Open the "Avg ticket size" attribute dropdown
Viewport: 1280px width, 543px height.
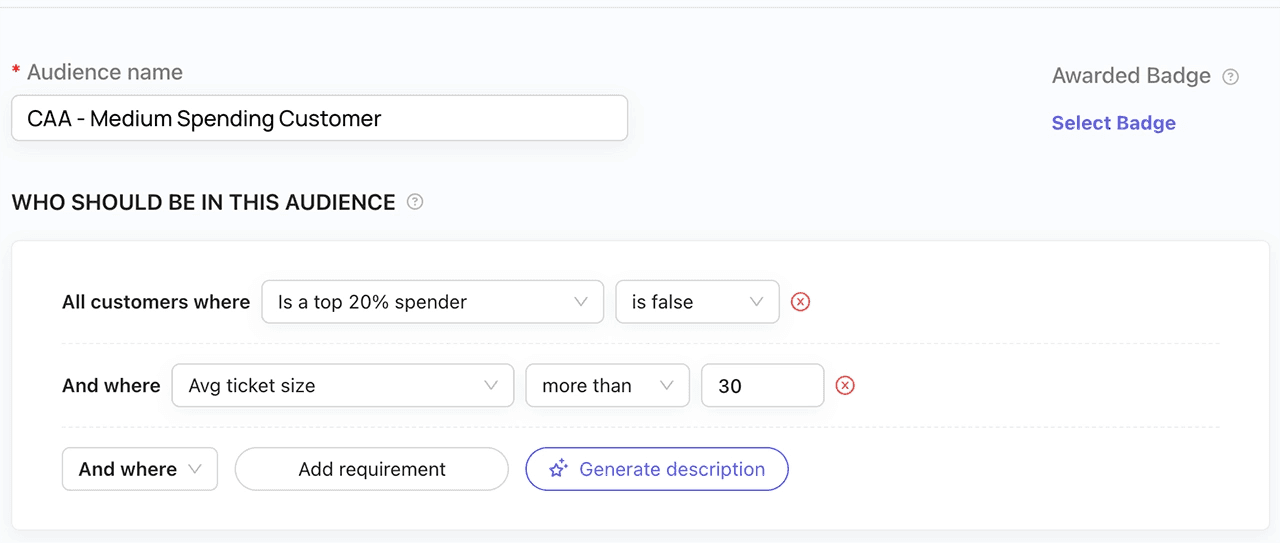coord(343,386)
